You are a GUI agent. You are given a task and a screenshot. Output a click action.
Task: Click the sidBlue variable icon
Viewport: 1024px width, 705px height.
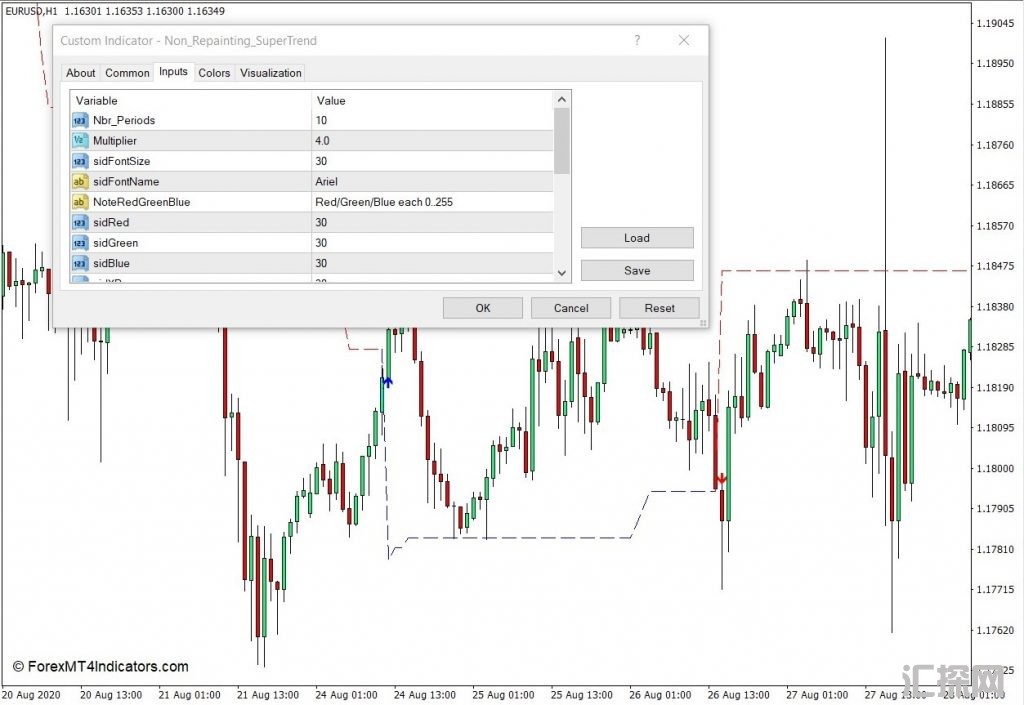(x=80, y=263)
